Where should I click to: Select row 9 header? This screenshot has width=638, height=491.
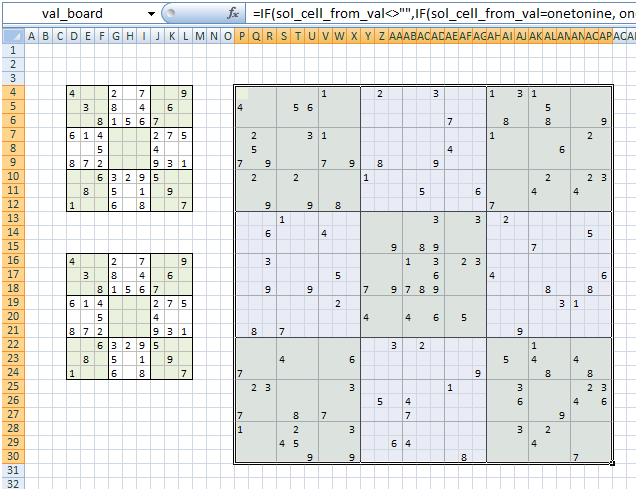pyautogui.click(x=13, y=162)
